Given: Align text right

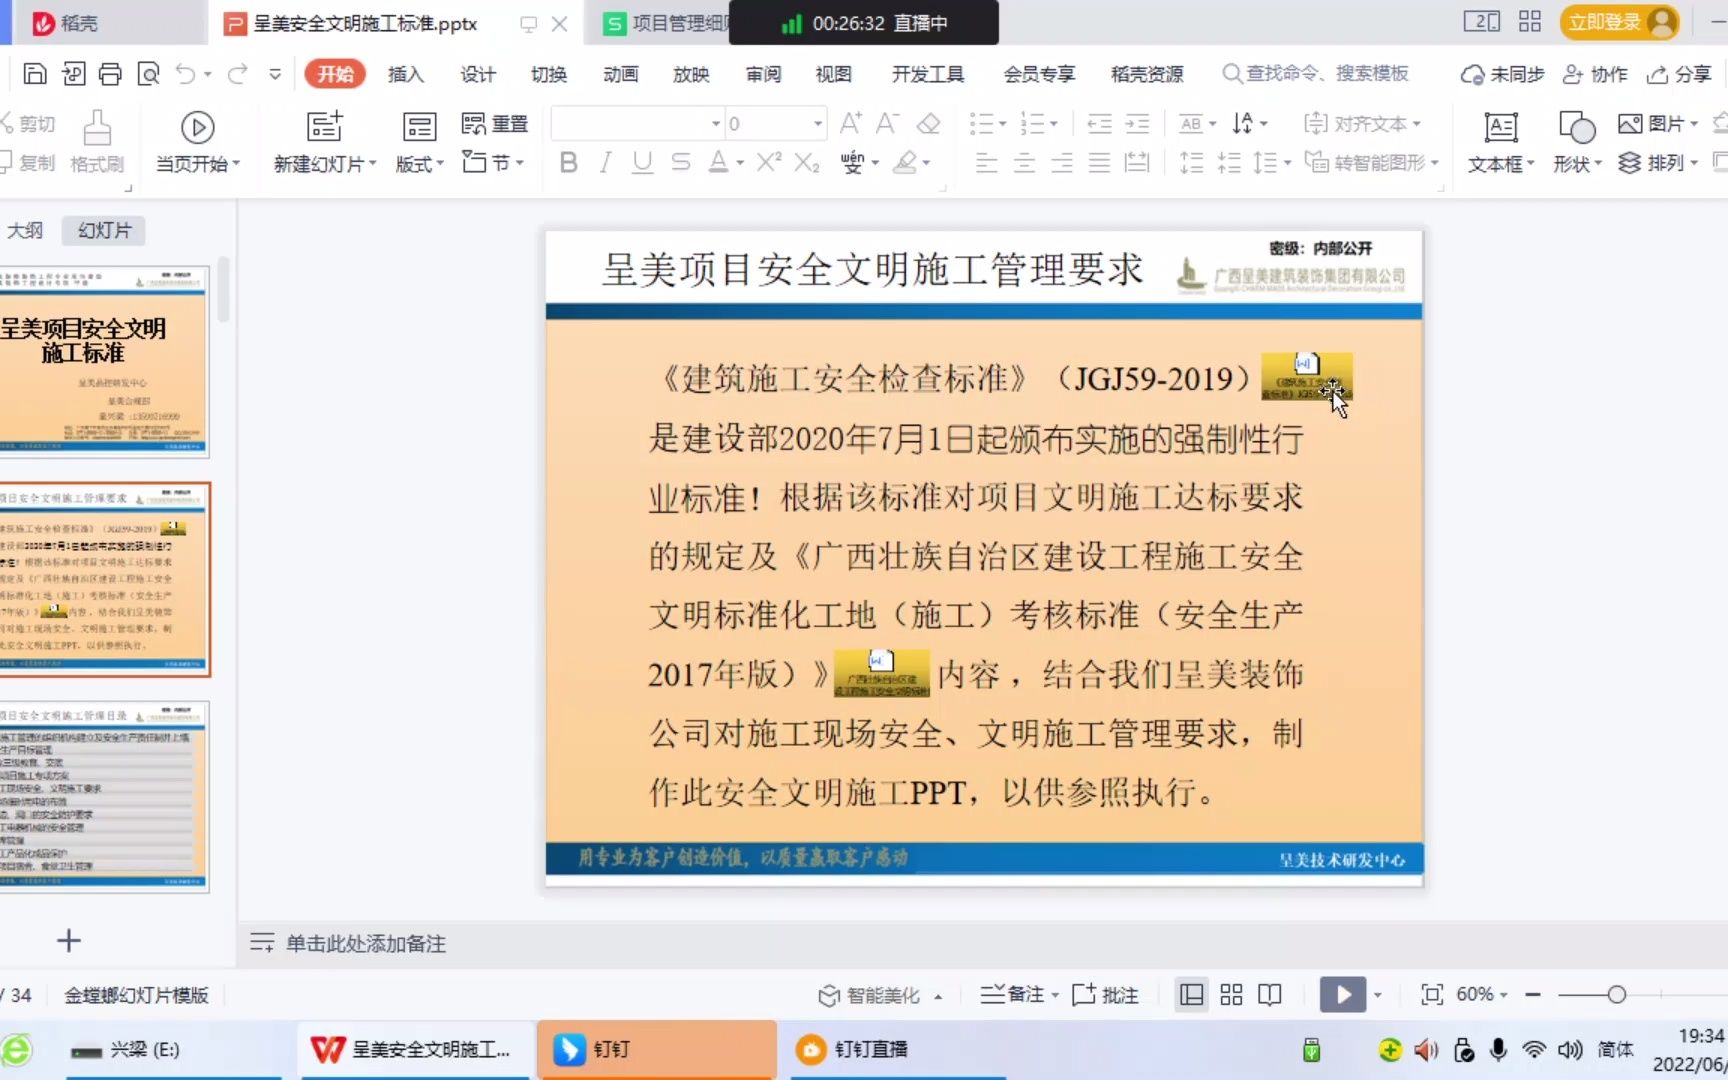Looking at the screenshot, I should pos(1062,162).
